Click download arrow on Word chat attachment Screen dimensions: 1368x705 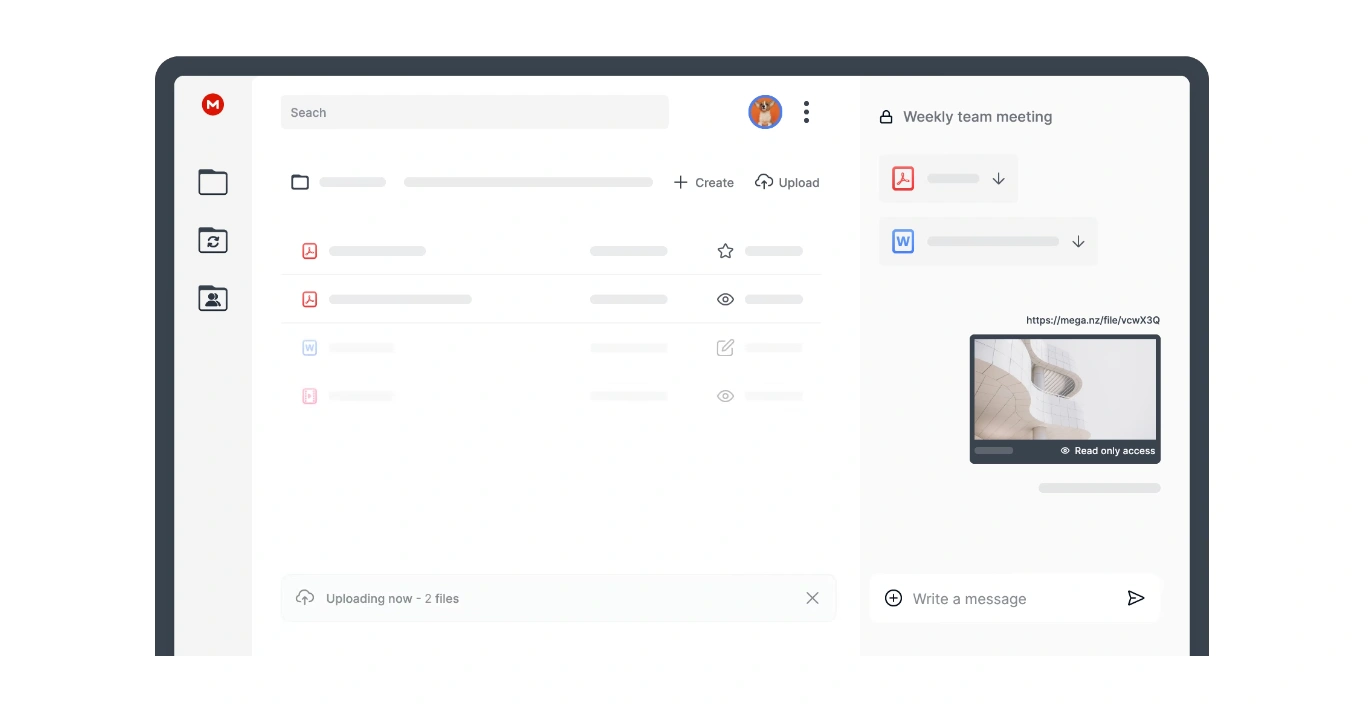tap(1078, 242)
